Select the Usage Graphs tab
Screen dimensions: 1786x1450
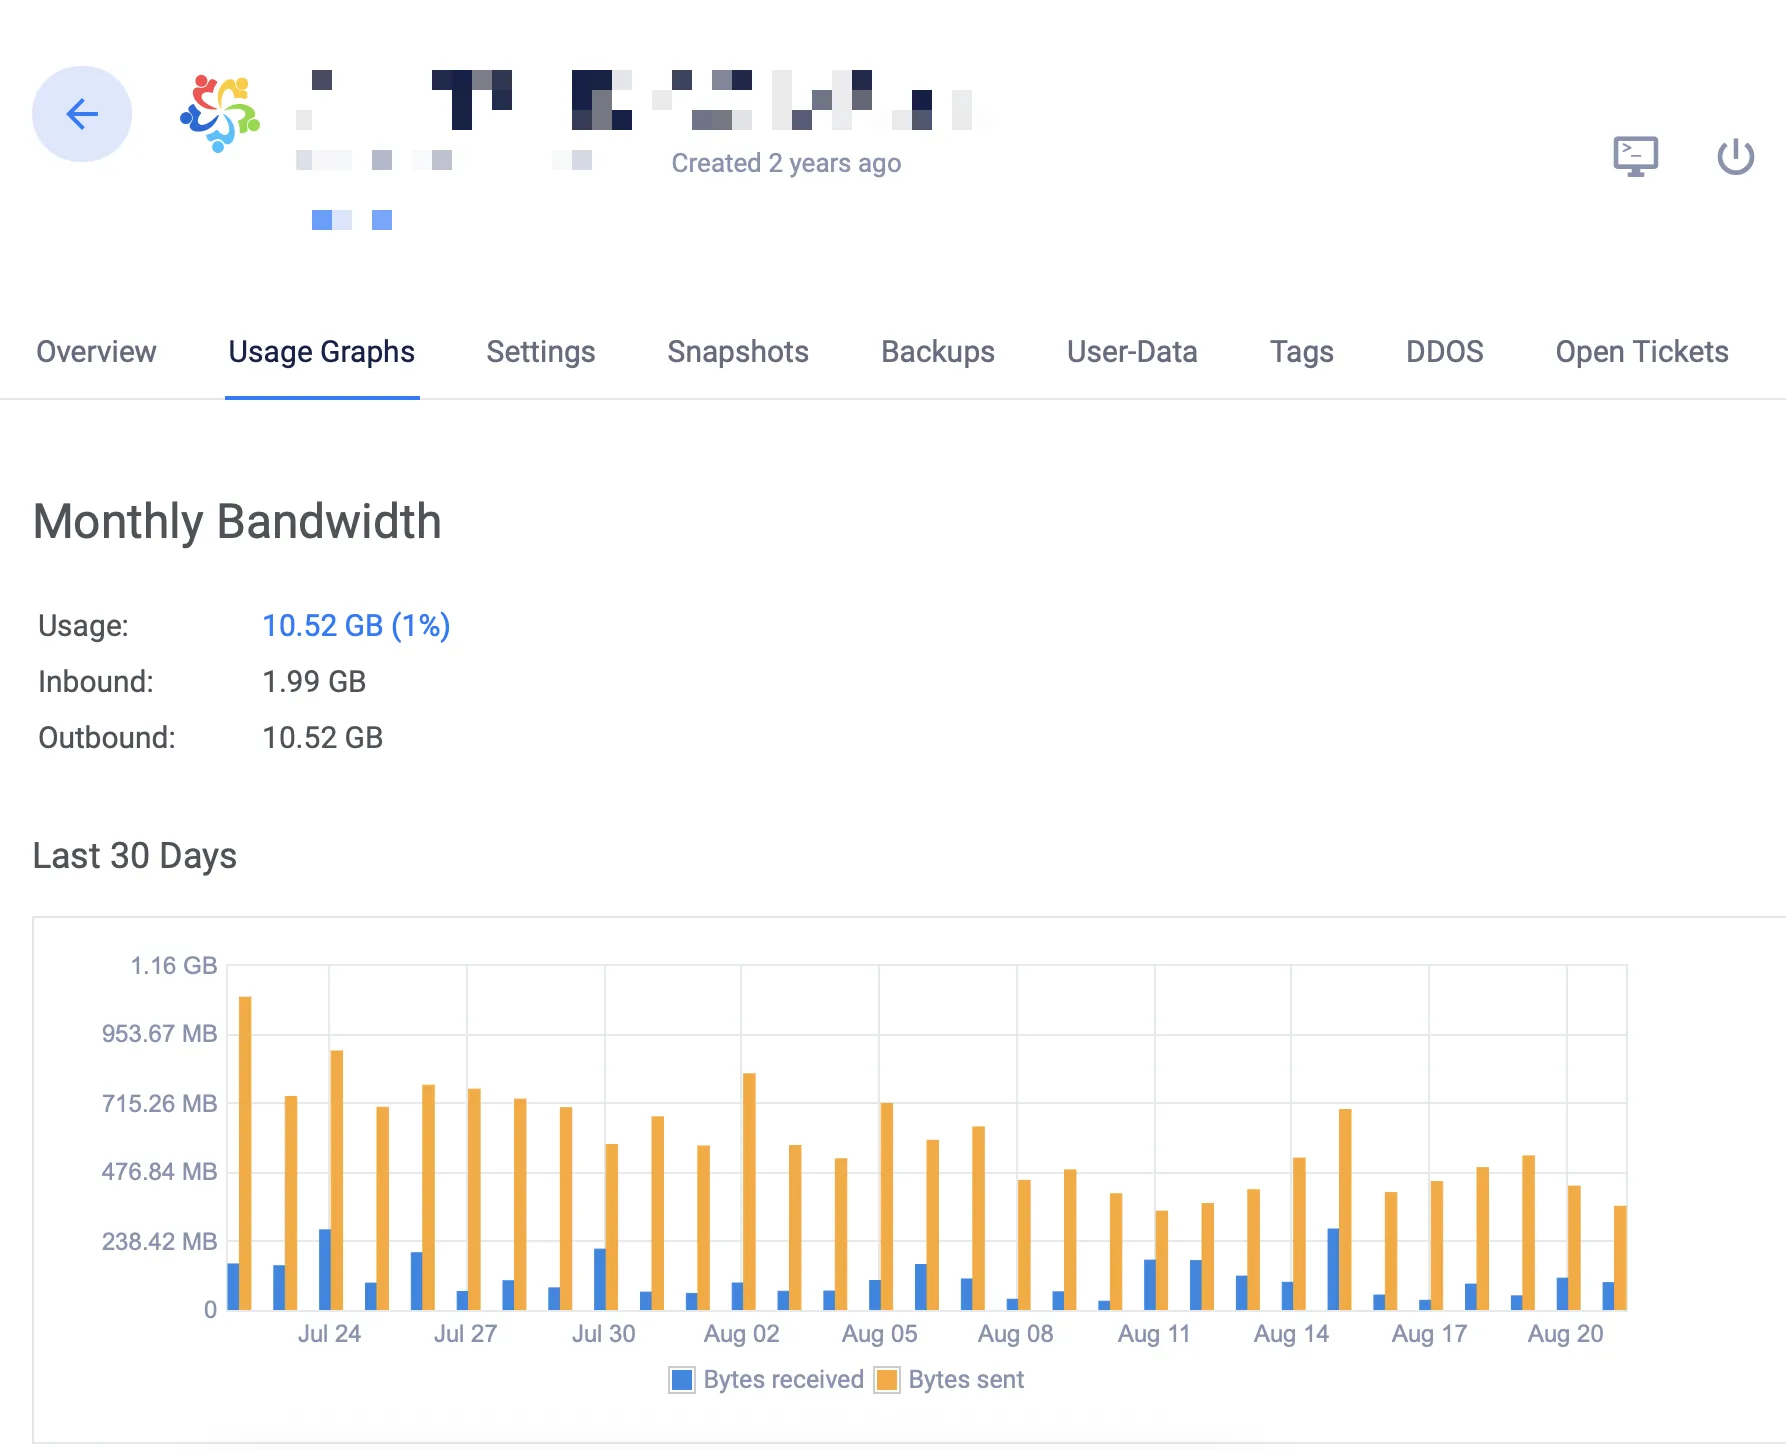point(321,352)
